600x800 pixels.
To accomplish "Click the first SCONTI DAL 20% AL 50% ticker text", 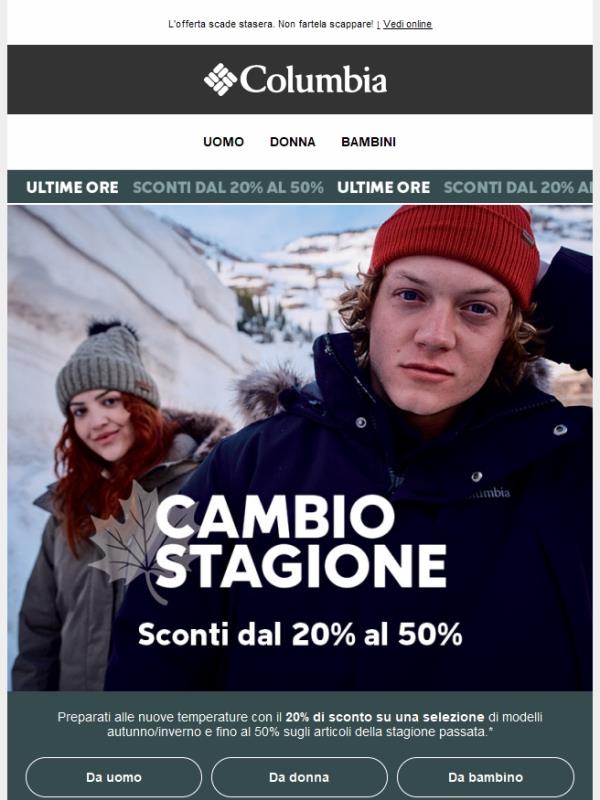I will coord(228,187).
